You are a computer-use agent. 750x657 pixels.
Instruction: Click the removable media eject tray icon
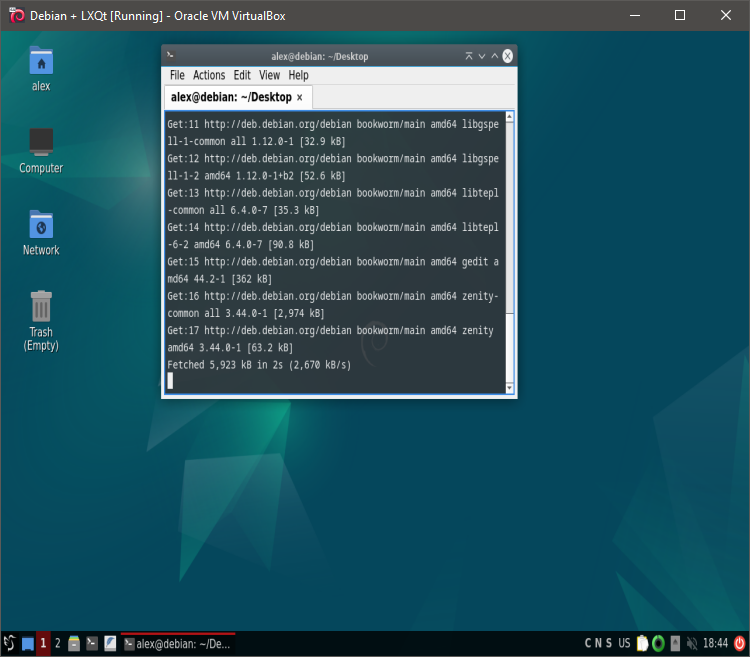(675, 644)
